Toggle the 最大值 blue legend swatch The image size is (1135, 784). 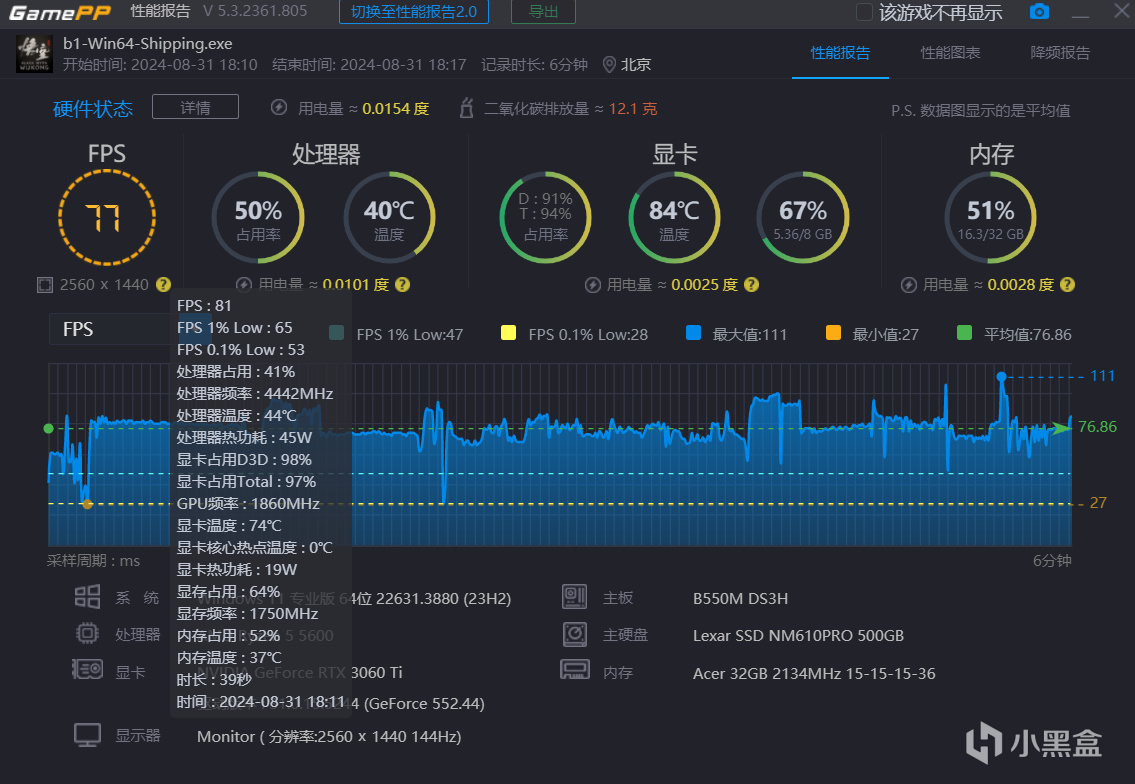693,332
